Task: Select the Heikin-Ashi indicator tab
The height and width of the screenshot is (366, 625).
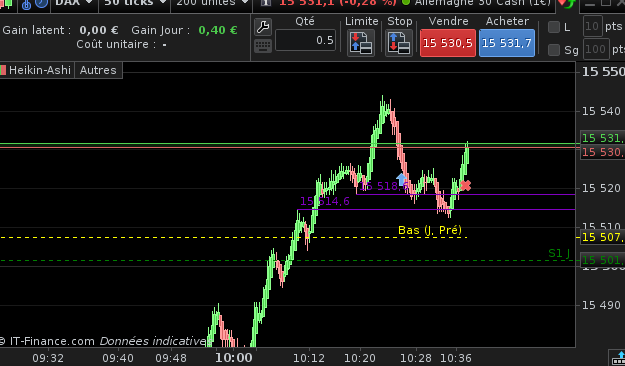Action: (x=36, y=70)
